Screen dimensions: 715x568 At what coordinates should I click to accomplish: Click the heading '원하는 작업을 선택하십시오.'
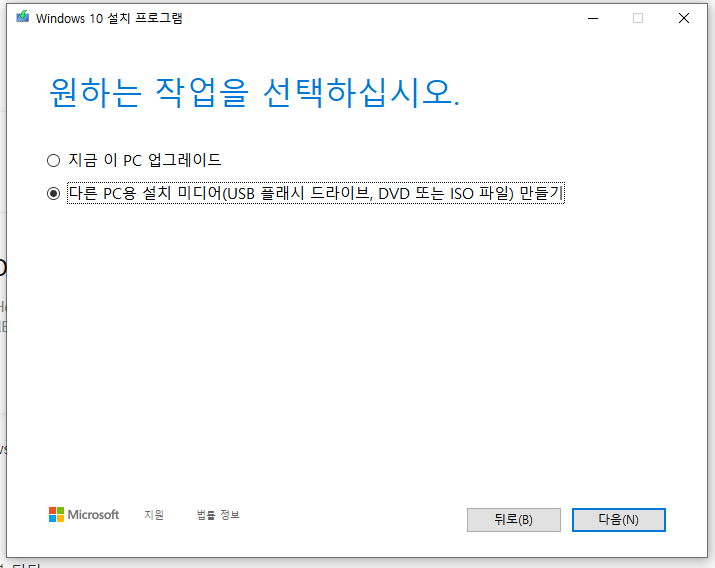pos(254,93)
